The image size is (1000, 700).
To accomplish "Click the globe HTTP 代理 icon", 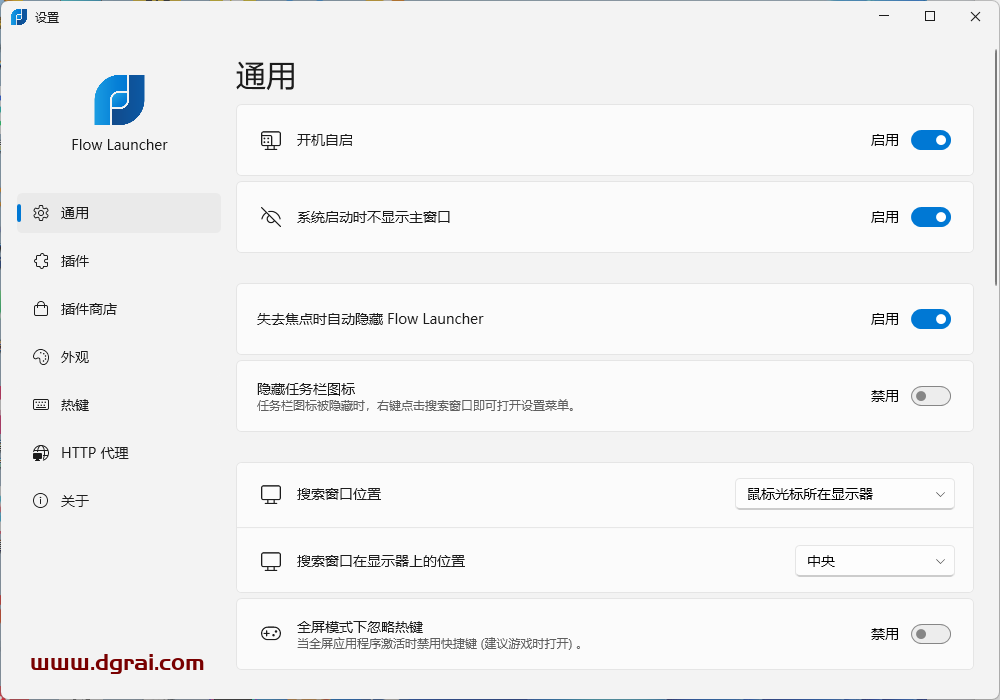I will (x=41, y=453).
